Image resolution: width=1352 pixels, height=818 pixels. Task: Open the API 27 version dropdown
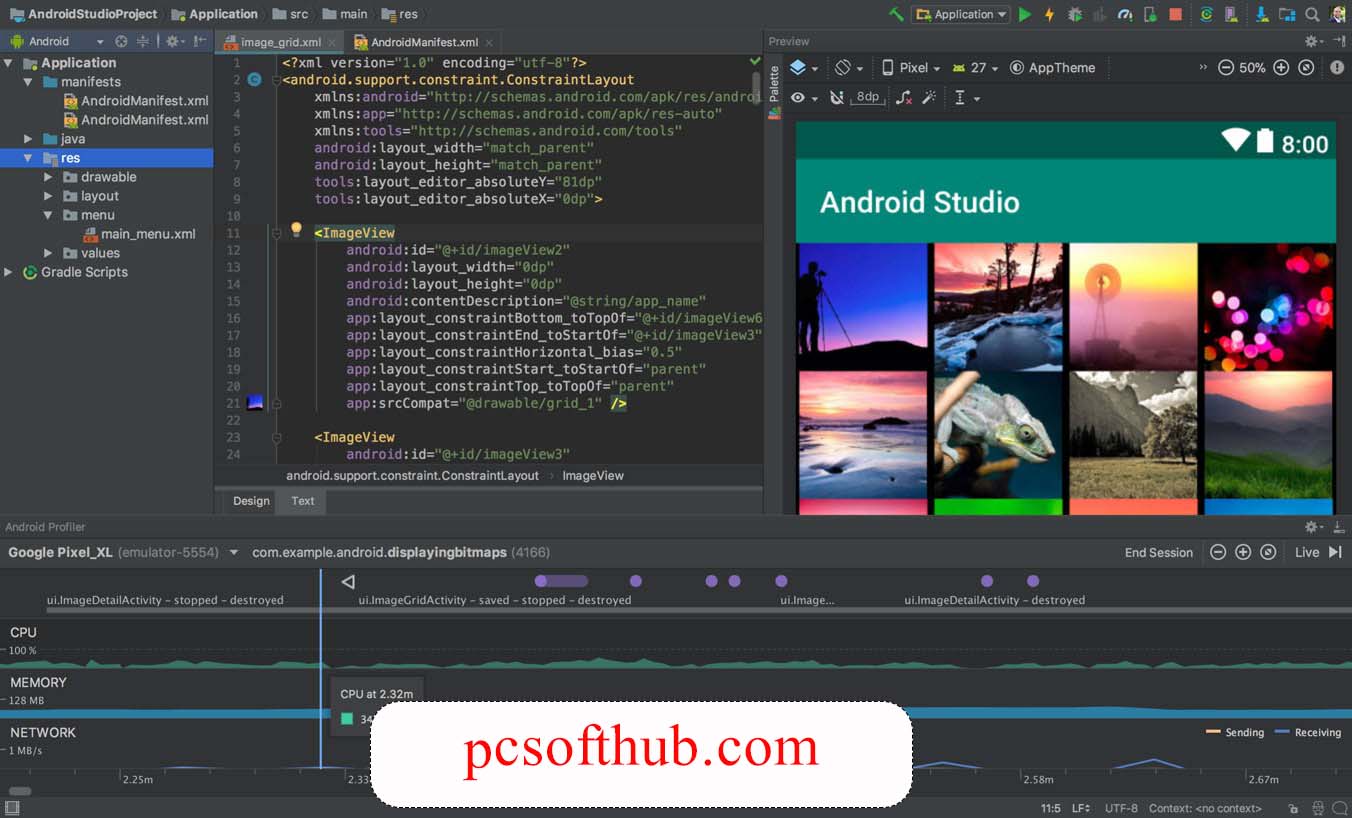tap(976, 67)
